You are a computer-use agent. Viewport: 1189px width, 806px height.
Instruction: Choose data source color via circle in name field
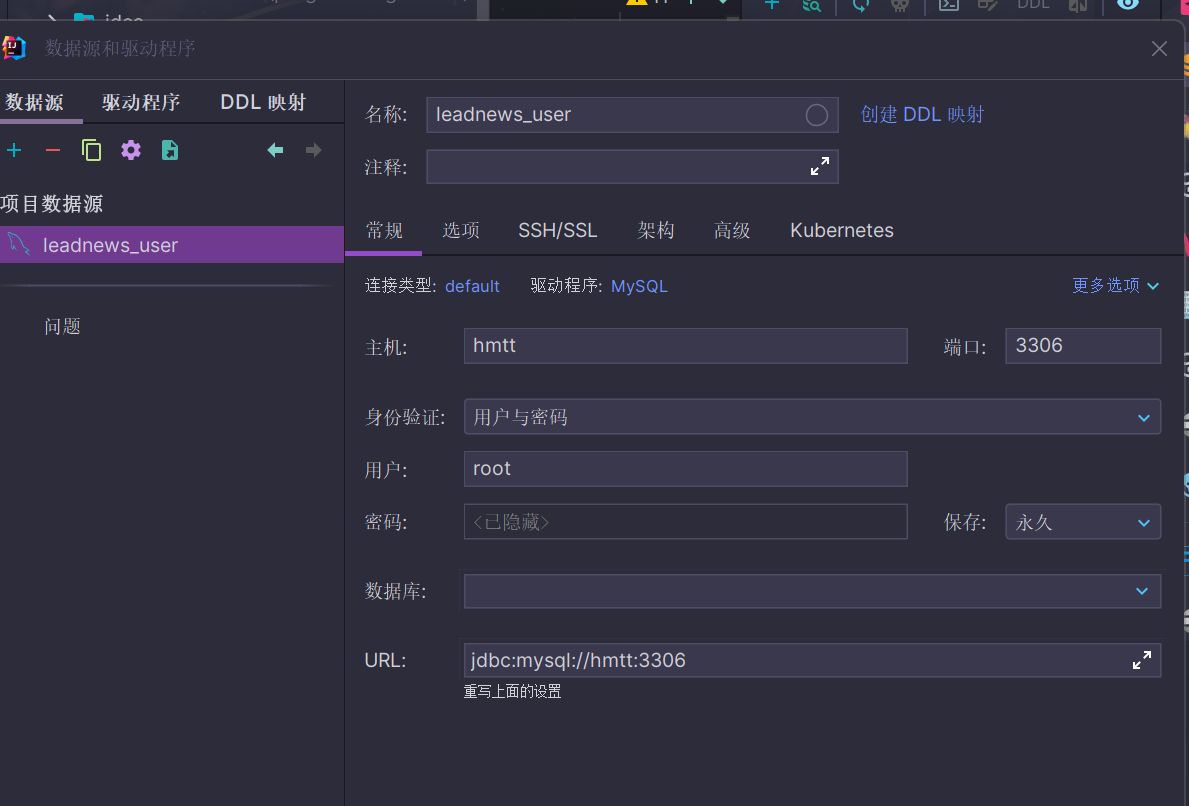point(817,115)
